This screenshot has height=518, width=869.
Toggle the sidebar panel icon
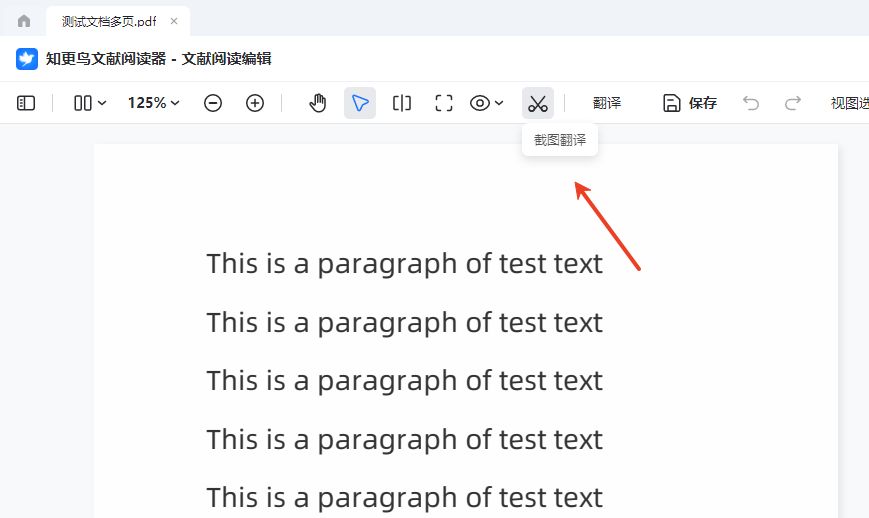point(26,103)
